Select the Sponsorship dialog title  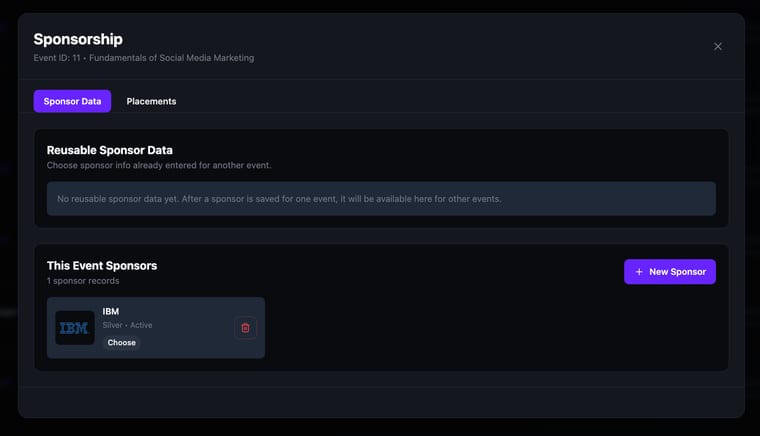point(78,39)
